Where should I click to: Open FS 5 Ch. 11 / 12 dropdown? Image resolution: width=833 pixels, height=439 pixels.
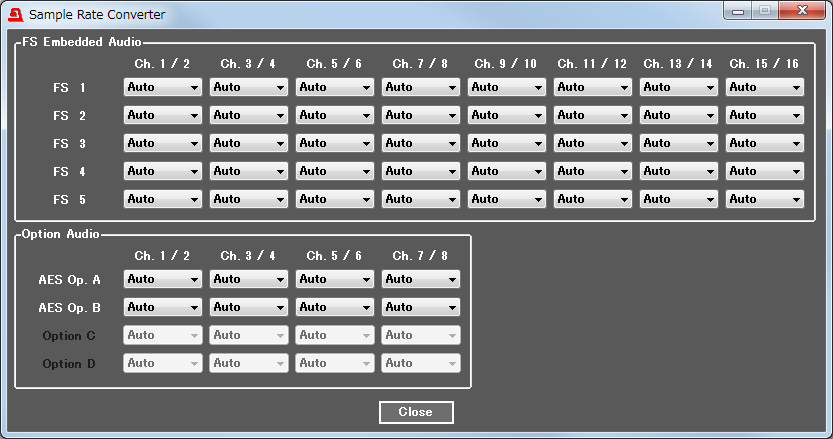pos(593,199)
